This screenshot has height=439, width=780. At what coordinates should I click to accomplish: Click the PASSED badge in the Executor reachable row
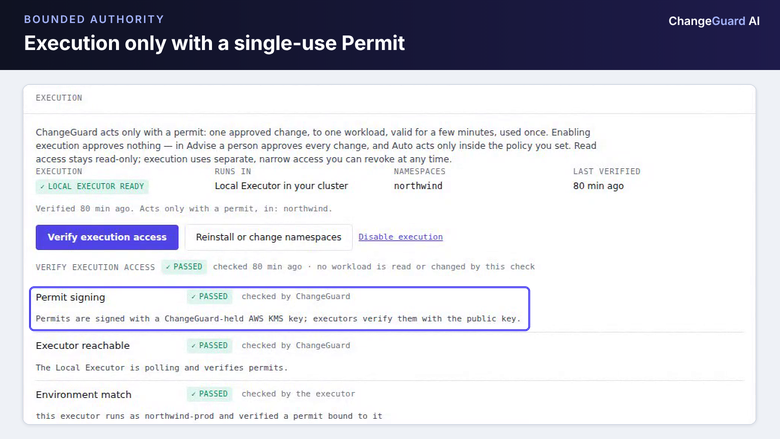point(209,346)
